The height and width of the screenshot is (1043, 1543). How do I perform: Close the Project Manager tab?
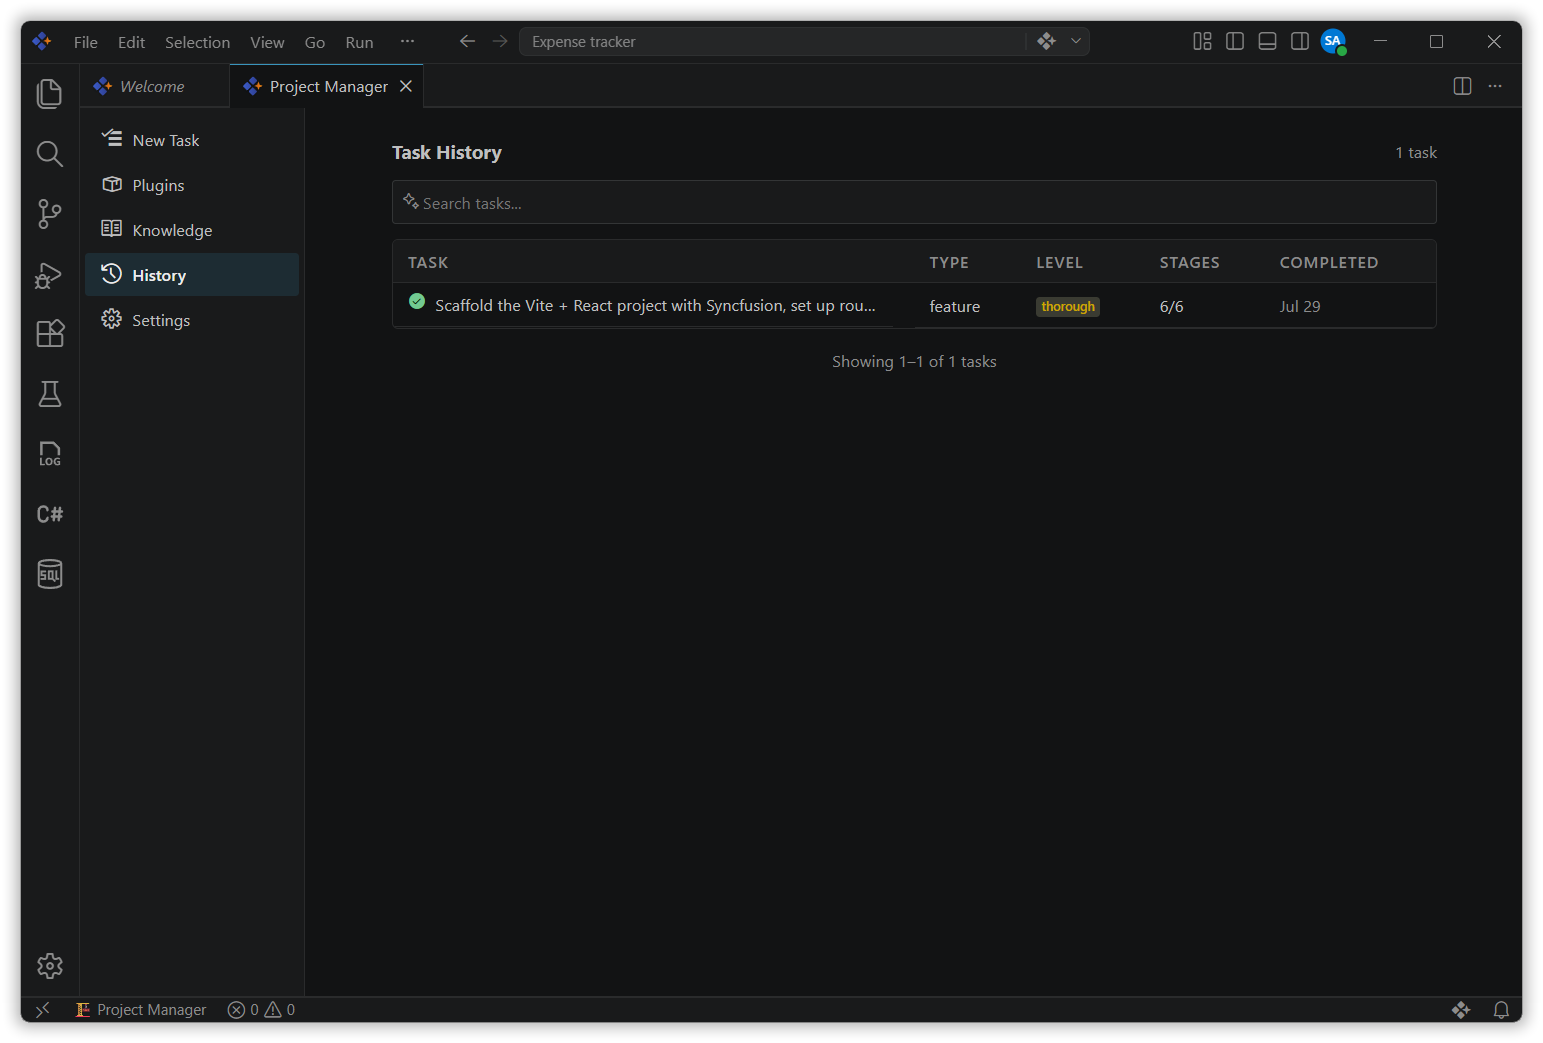[406, 86]
